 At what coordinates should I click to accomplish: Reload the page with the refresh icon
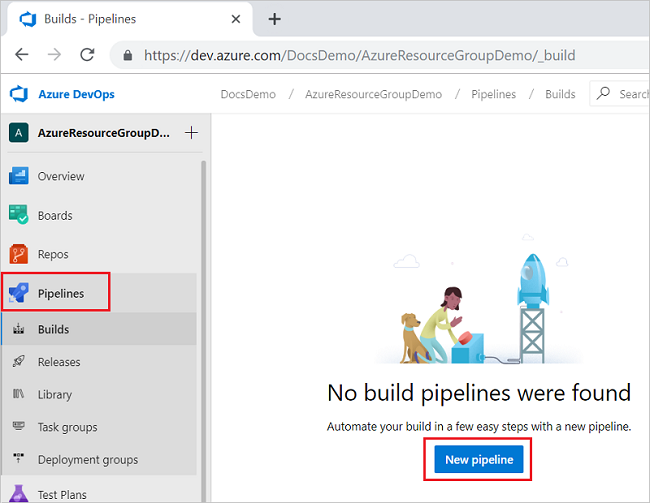click(x=87, y=55)
